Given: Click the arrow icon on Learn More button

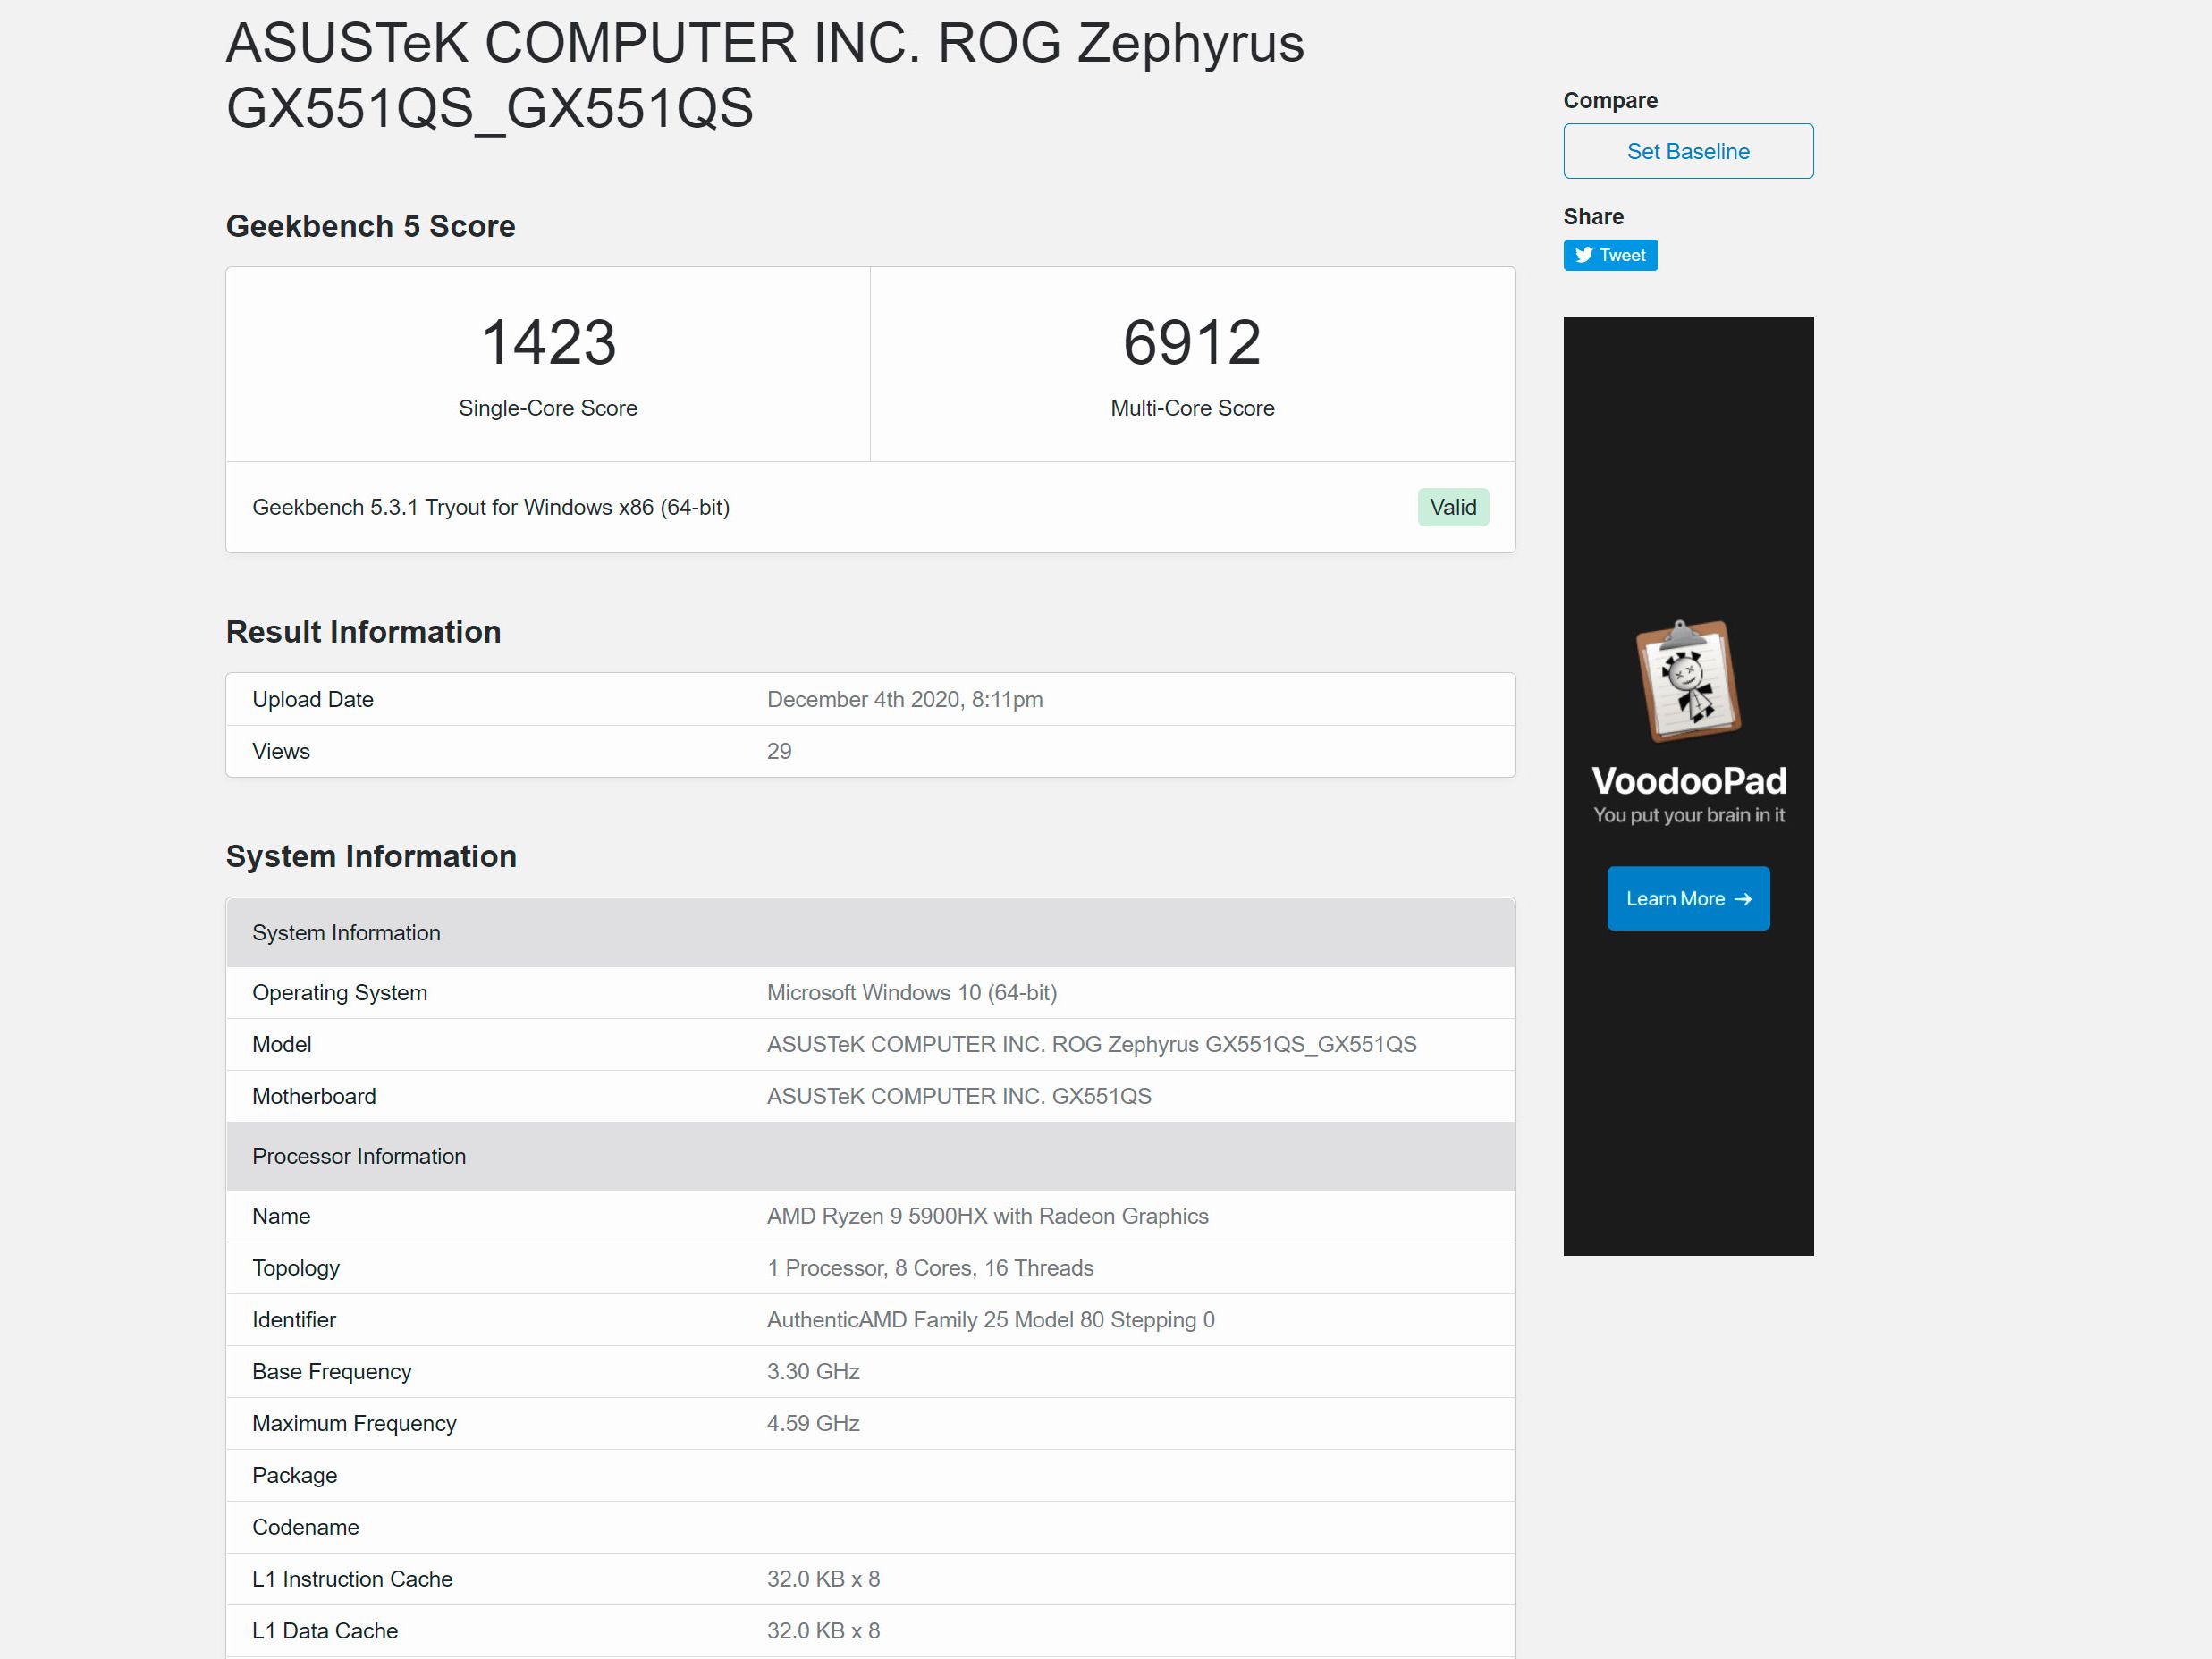Looking at the screenshot, I should pyautogui.click(x=1744, y=898).
